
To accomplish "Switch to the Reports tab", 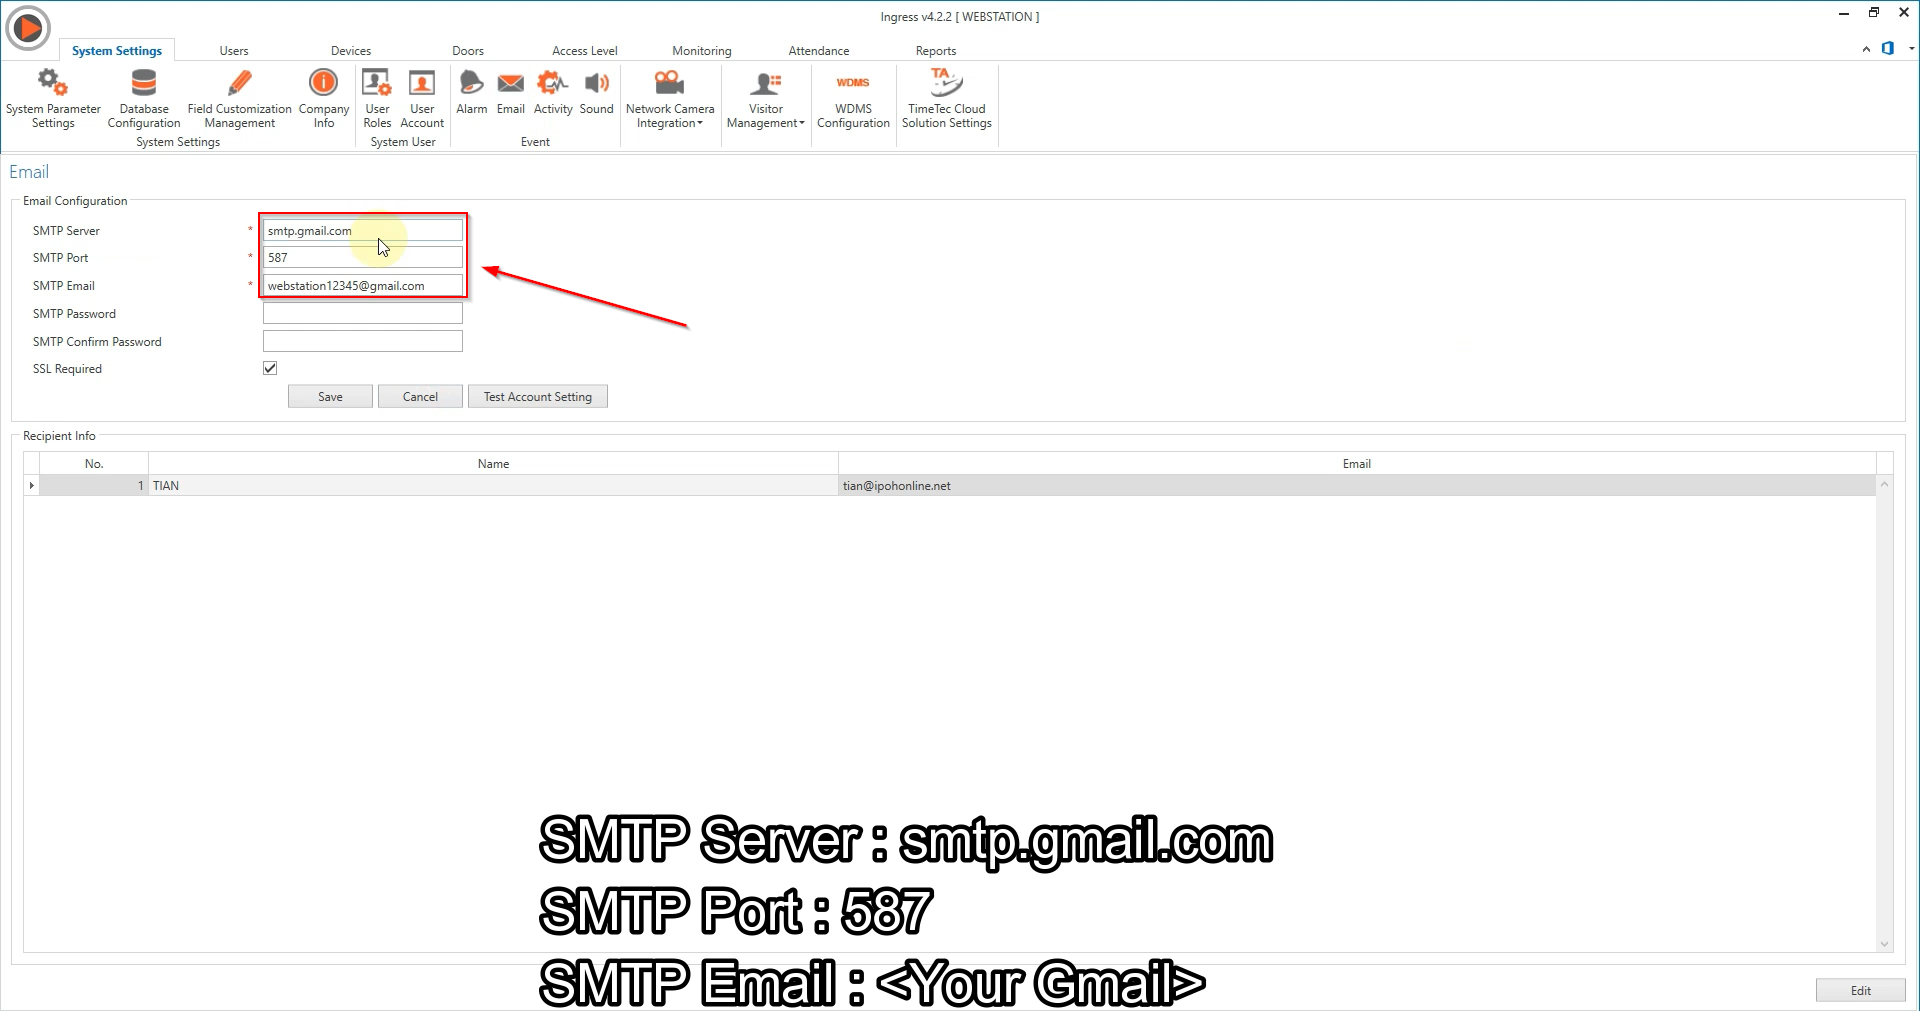I will [x=936, y=51].
